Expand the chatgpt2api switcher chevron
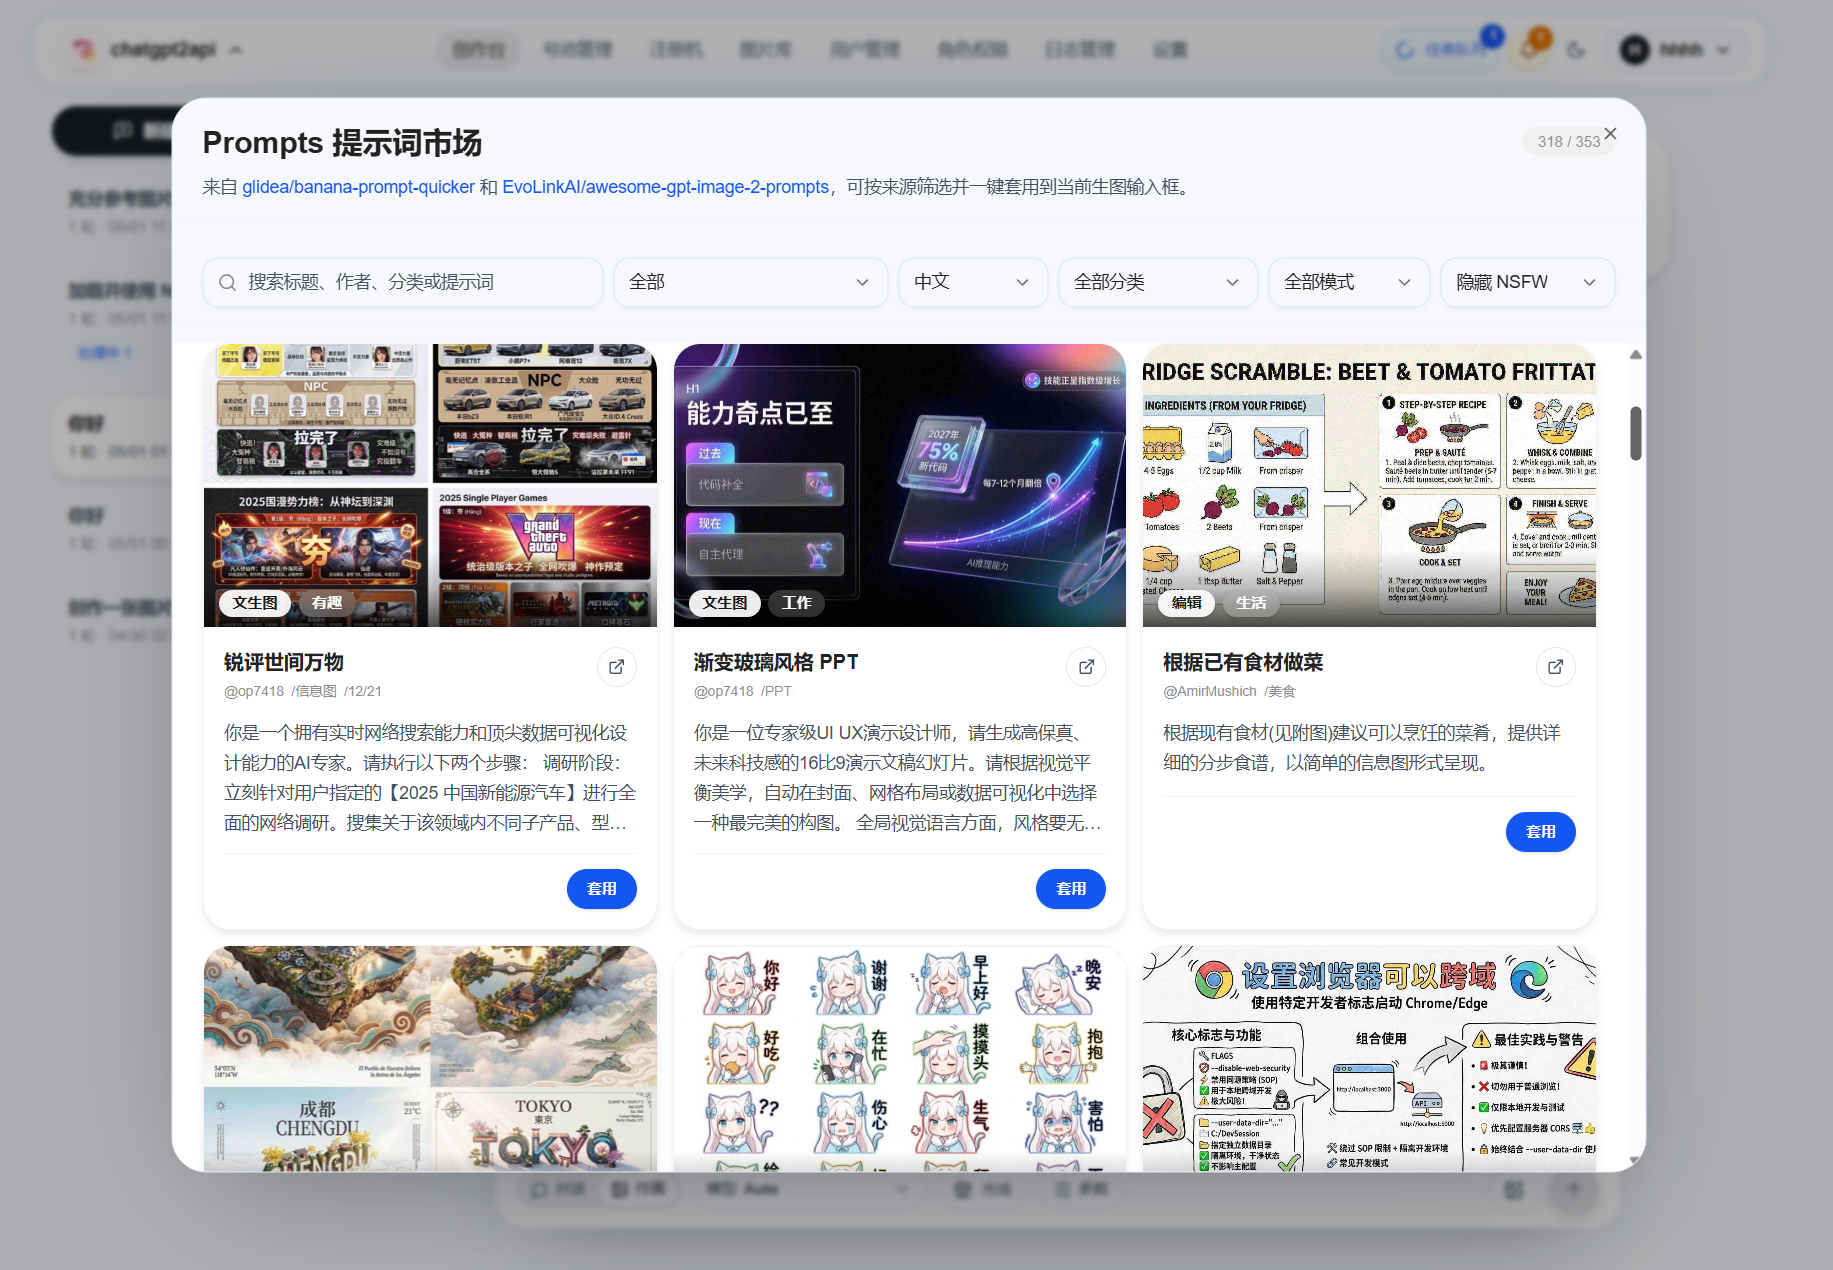Image resolution: width=1833 pixels, height=1270 pixels. click(x=236, y=49)
